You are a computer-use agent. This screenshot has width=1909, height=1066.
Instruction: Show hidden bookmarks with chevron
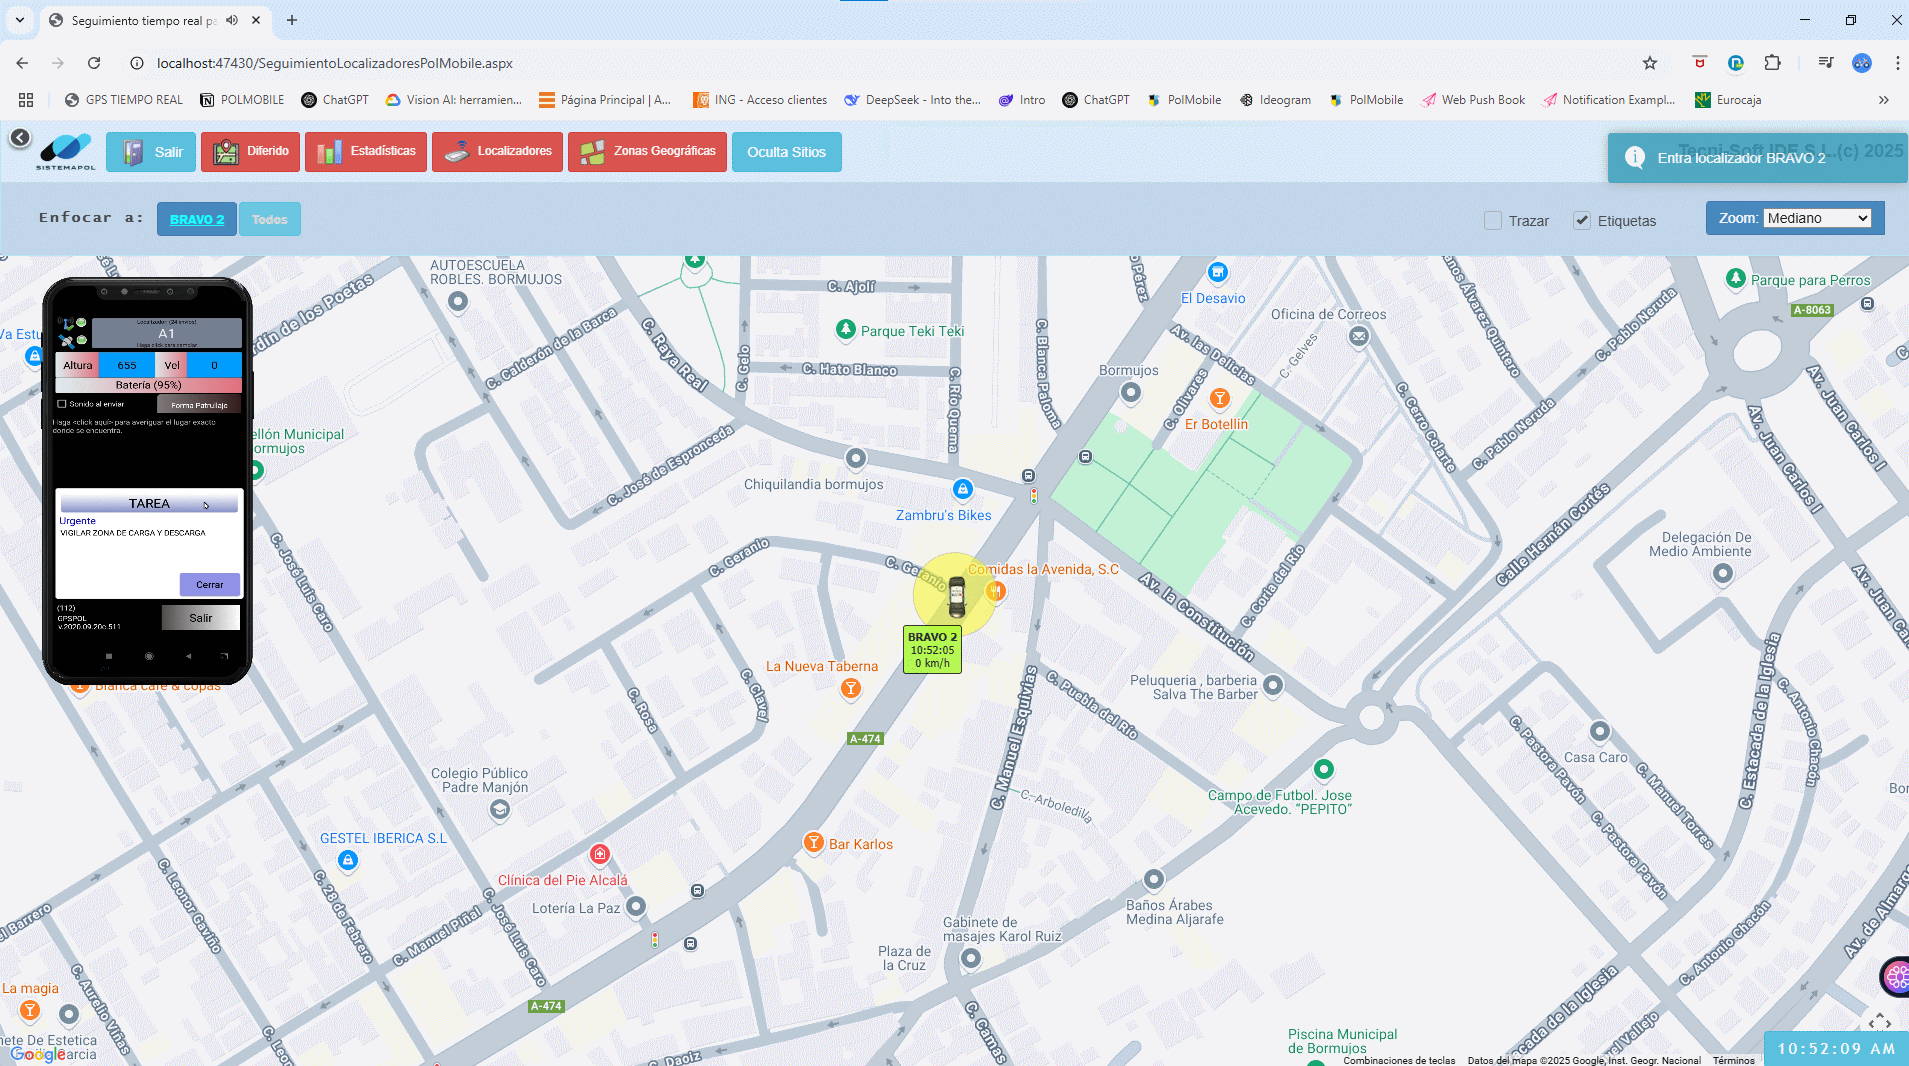(1883, 100)
